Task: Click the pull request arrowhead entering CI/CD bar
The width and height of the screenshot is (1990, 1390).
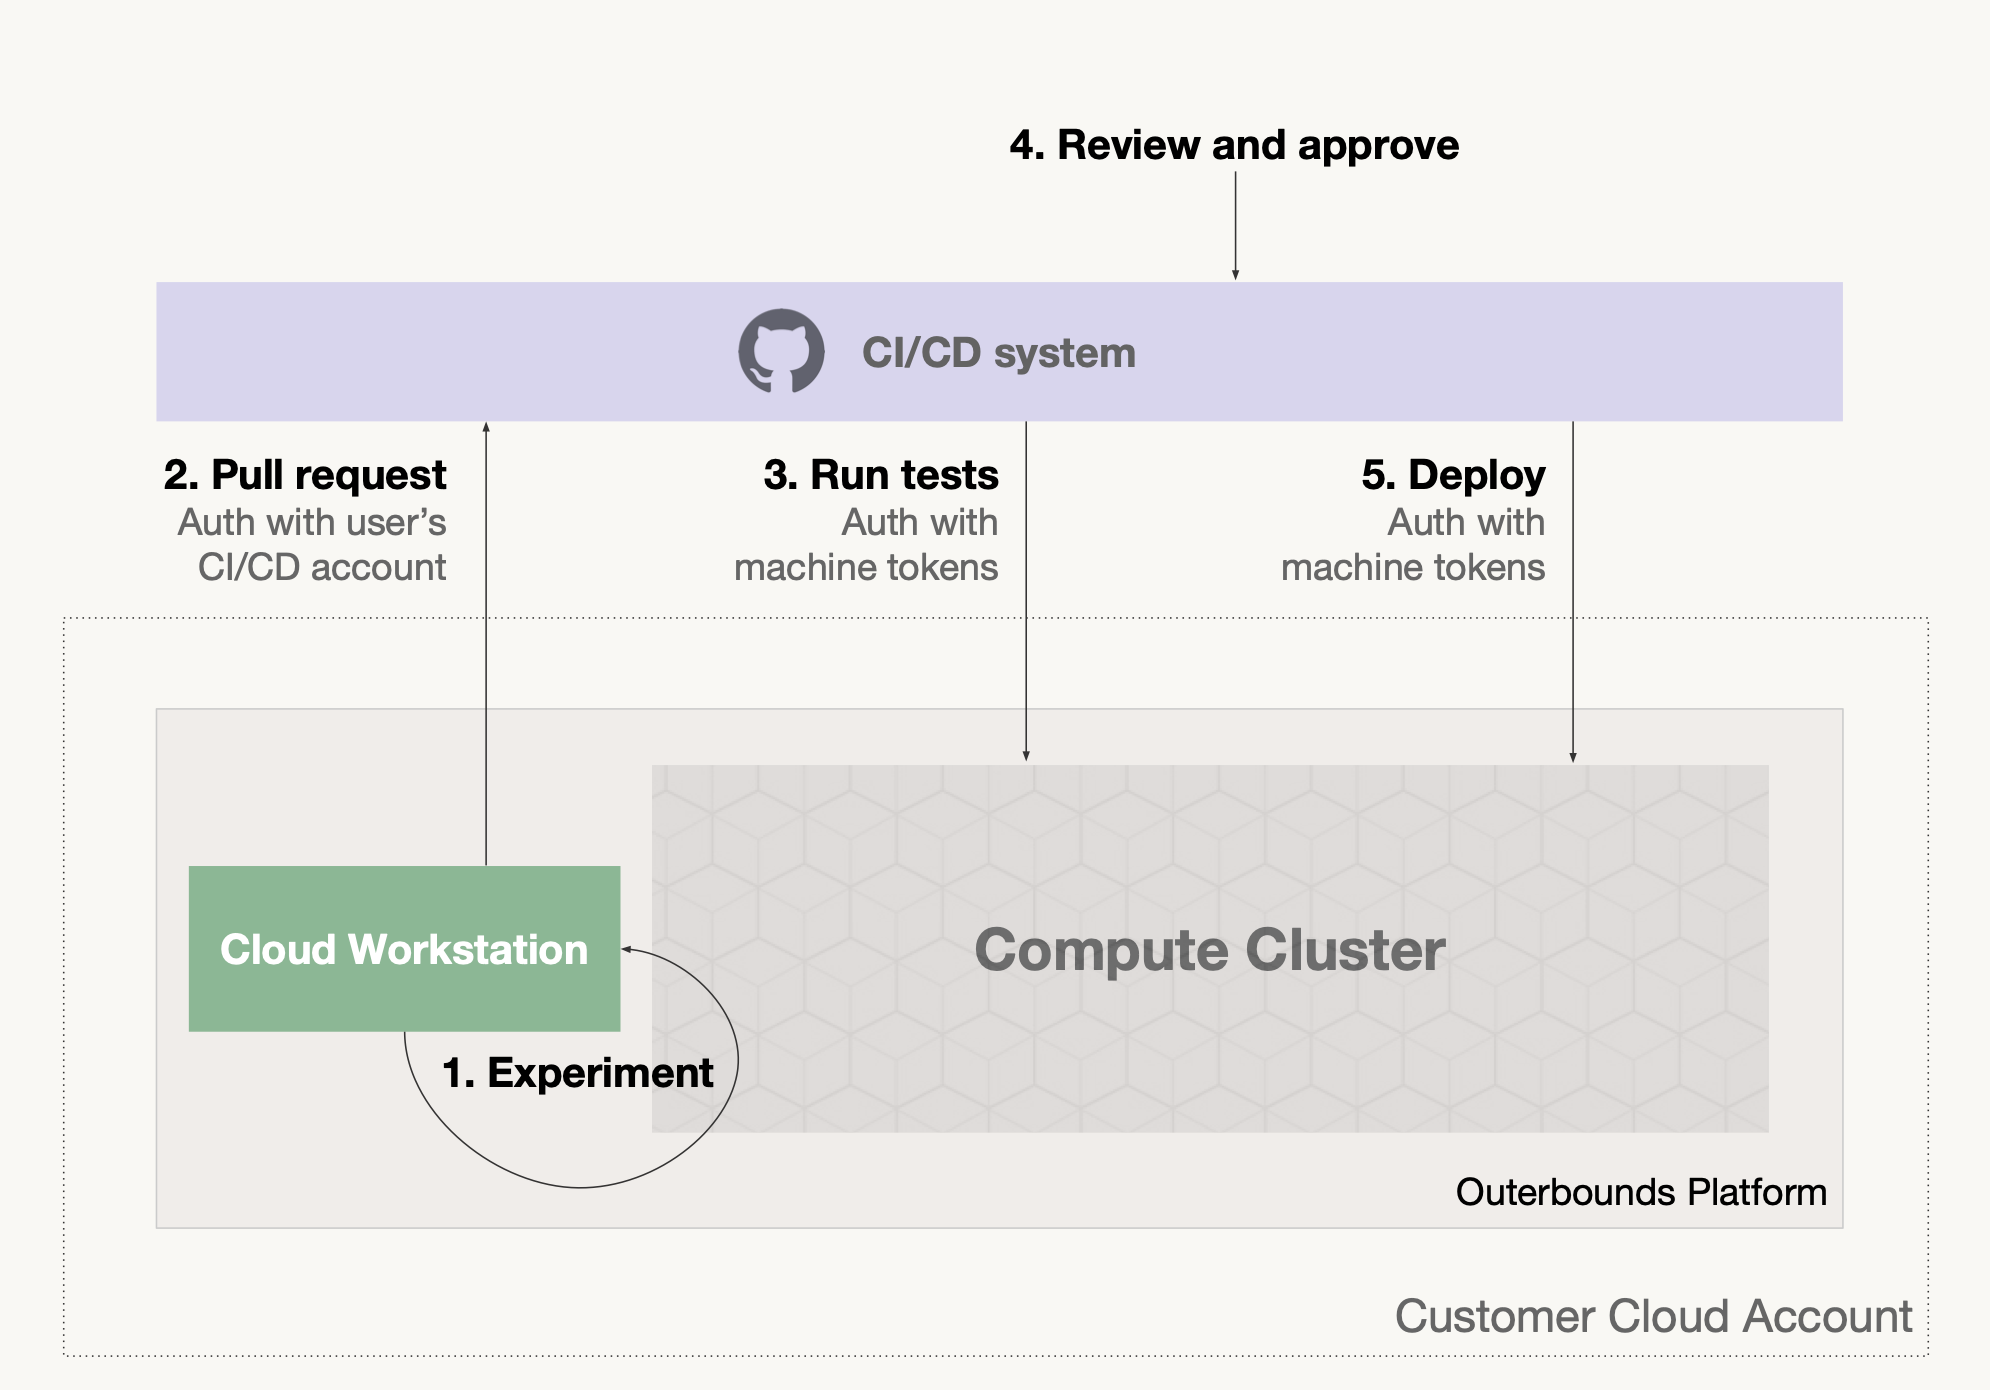Action: (x=486, y=428)
